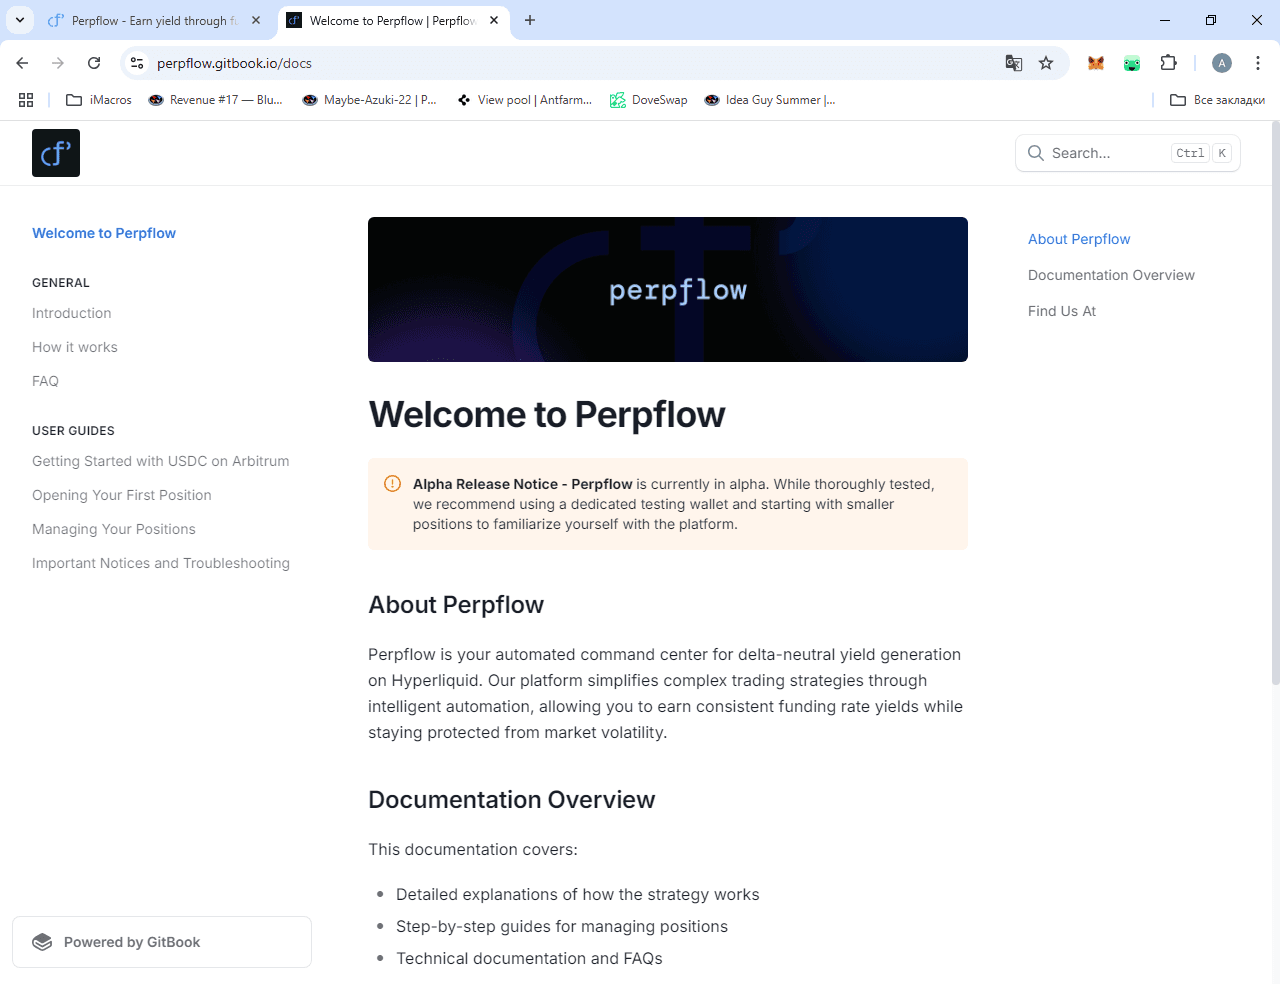The image size is (1280, 984).
Task: Open the DoveSwap bookmark
Action: (649, 100)
